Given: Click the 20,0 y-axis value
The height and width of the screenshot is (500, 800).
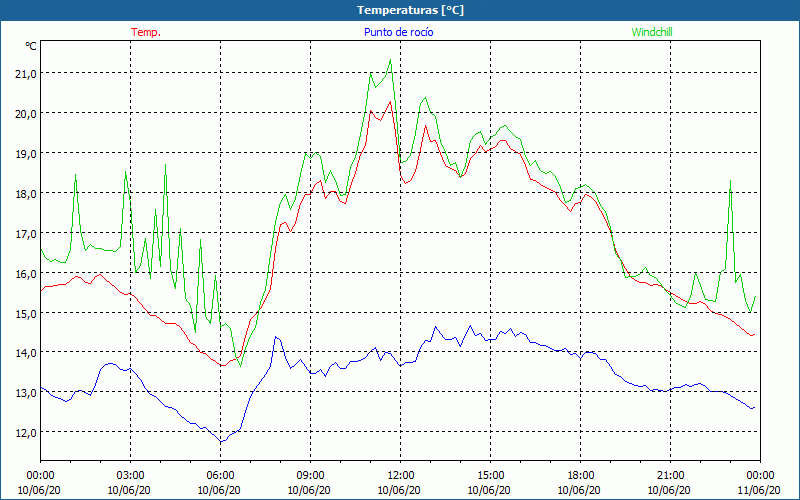Looking at the screenshot, I should (26, 114).
